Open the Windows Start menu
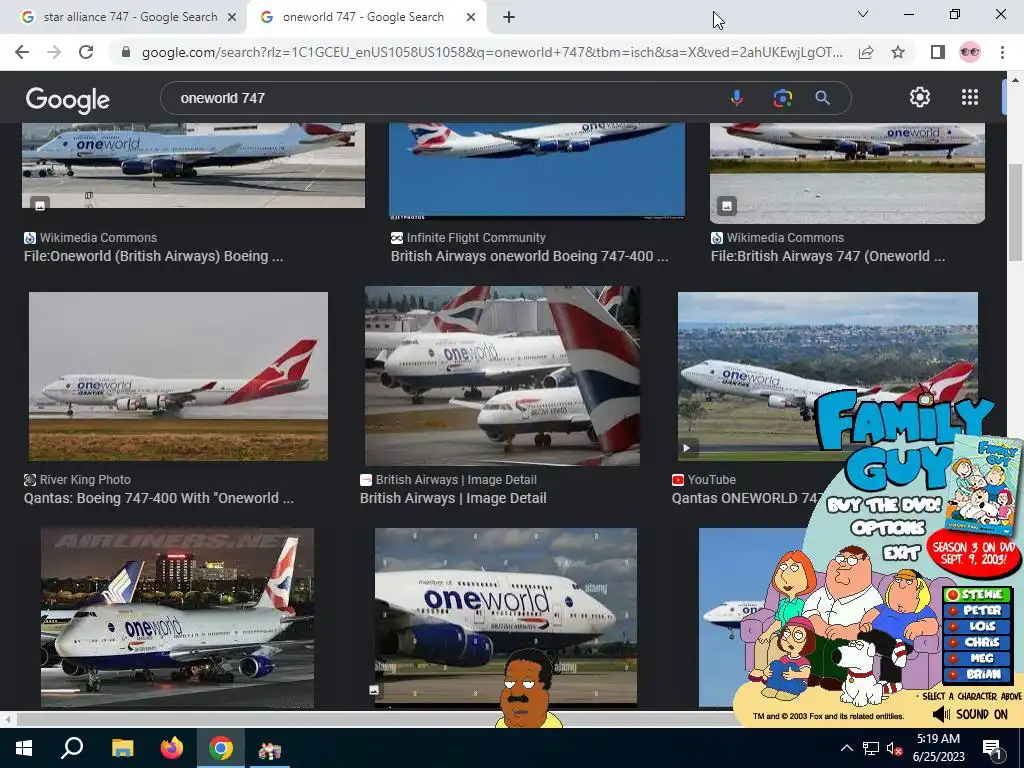Screen dimensions: 1024x768 click(24, 748)
